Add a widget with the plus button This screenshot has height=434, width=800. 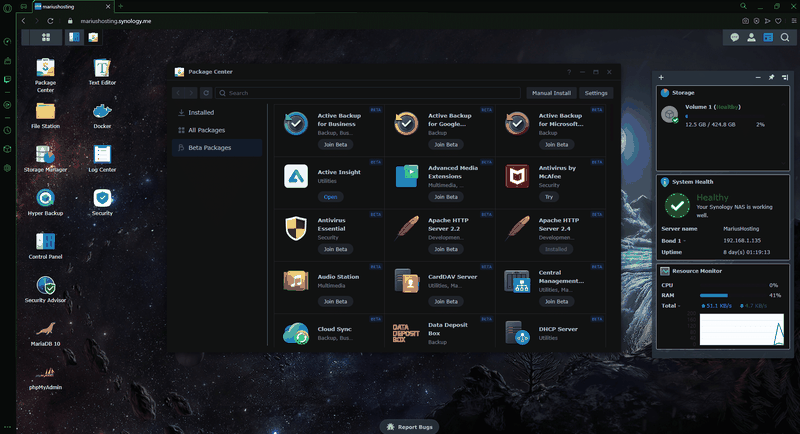(x=661, y=78)
